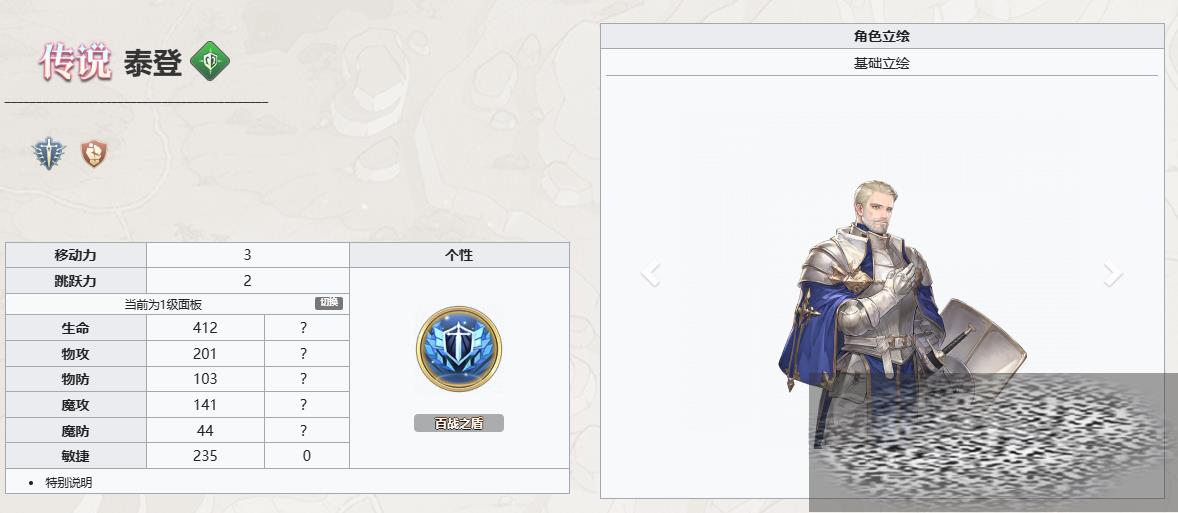Click the knight character portrait image

pos(902,314)
